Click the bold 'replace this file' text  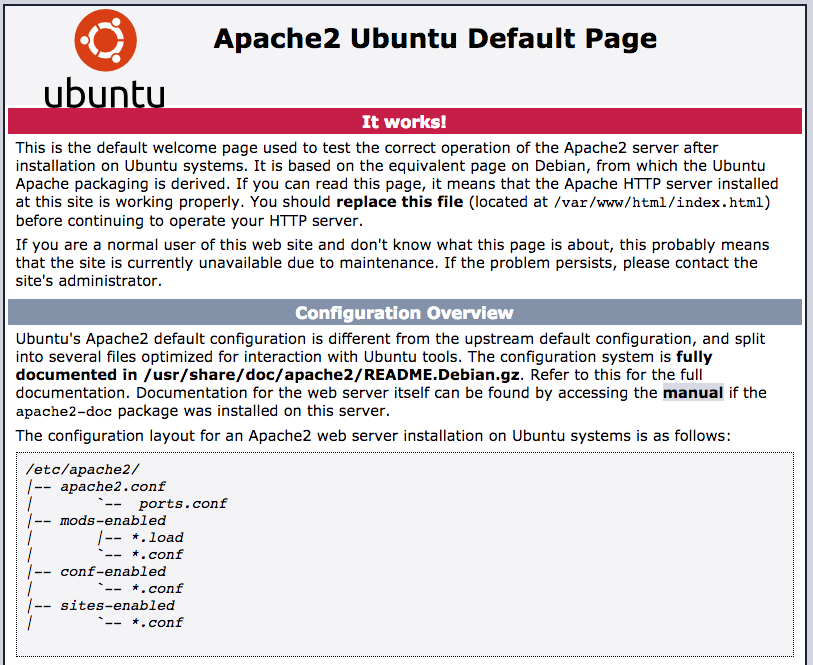coord(400,202)
